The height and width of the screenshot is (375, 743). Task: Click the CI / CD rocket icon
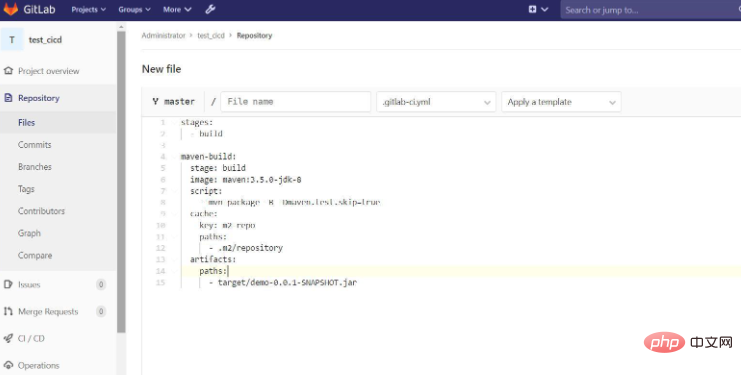8,338
